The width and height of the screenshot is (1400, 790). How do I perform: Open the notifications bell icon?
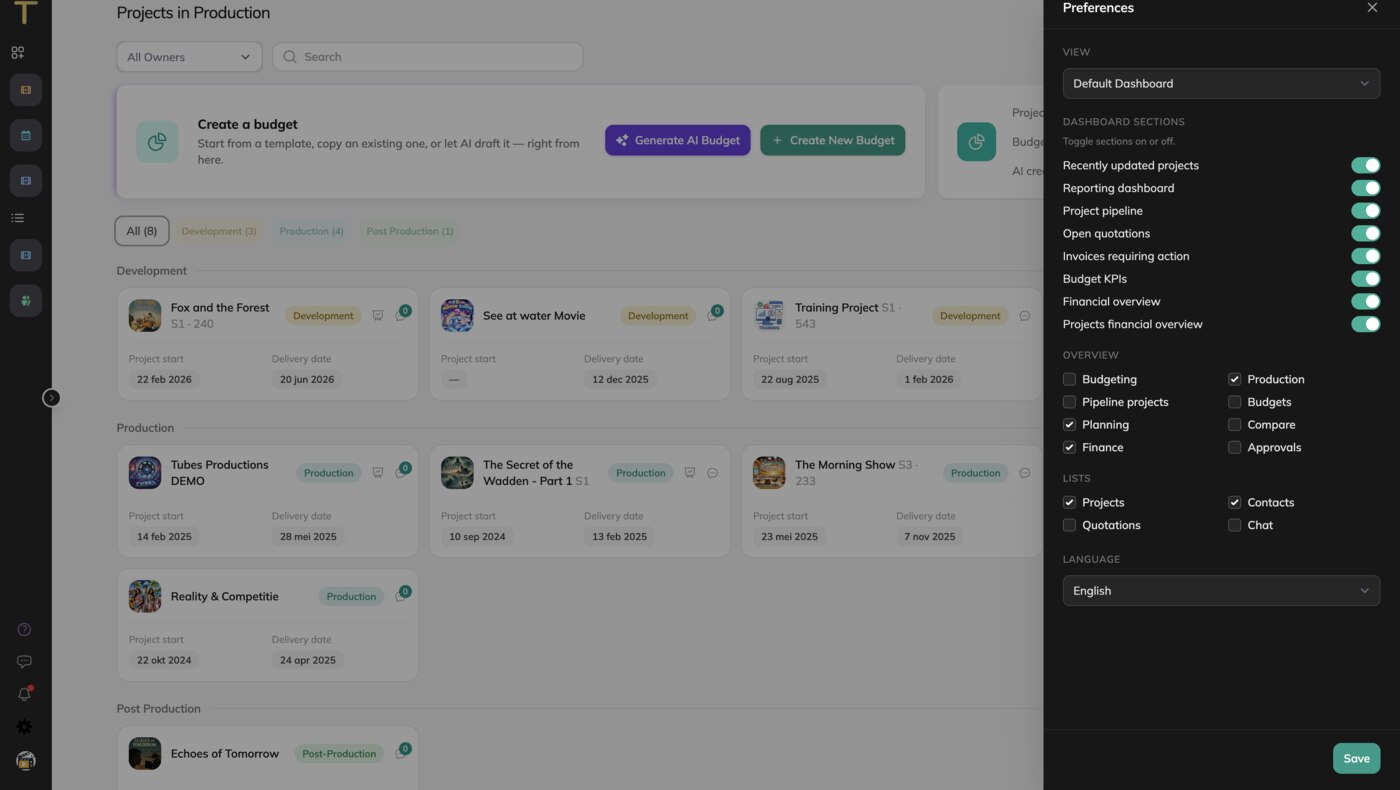pyautogui.click(x=25, y=694)
